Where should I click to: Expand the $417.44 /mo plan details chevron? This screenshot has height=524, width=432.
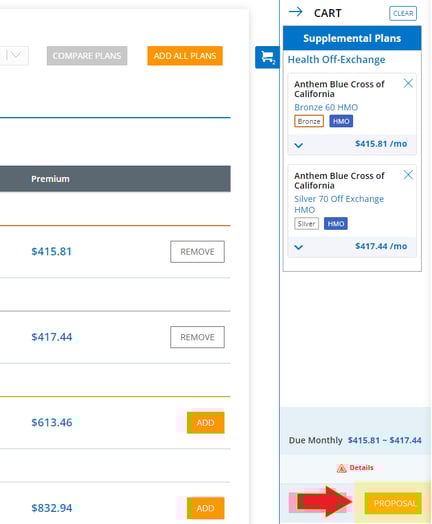[298, 247]
